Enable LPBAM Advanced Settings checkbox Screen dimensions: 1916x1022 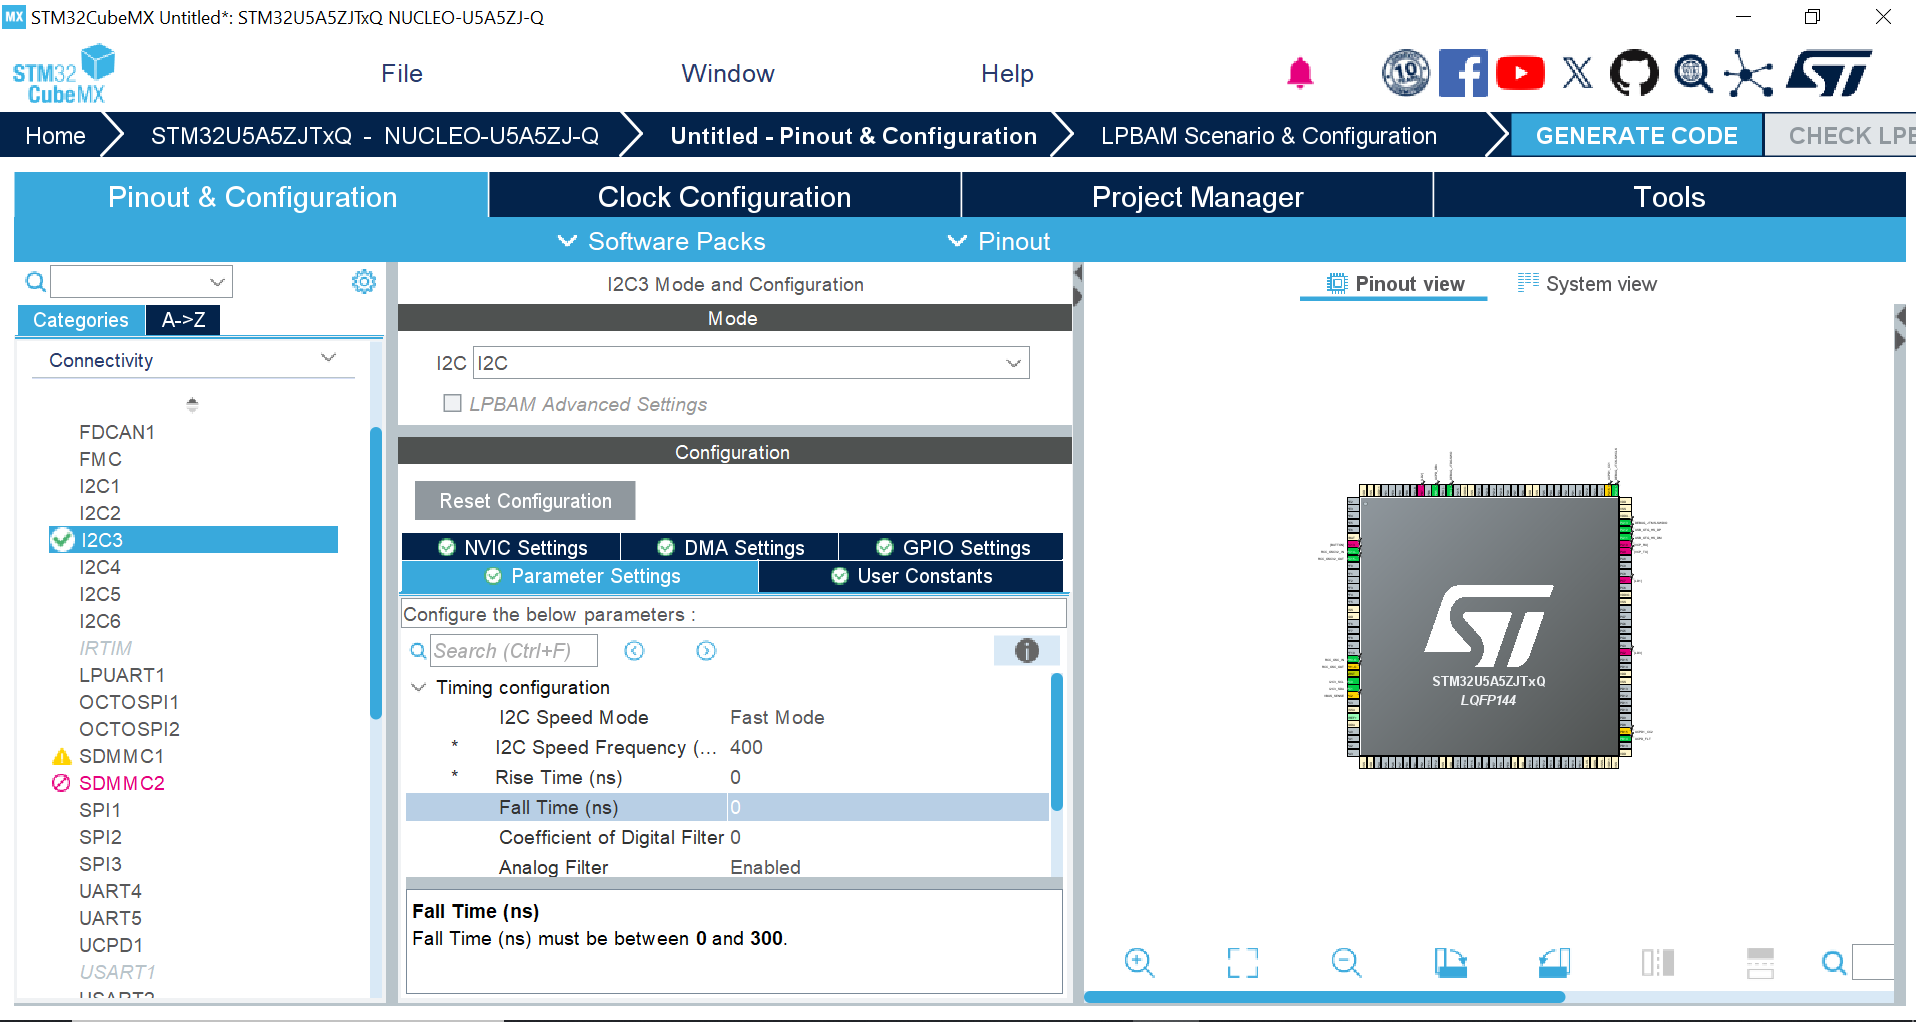coord(453,403)
